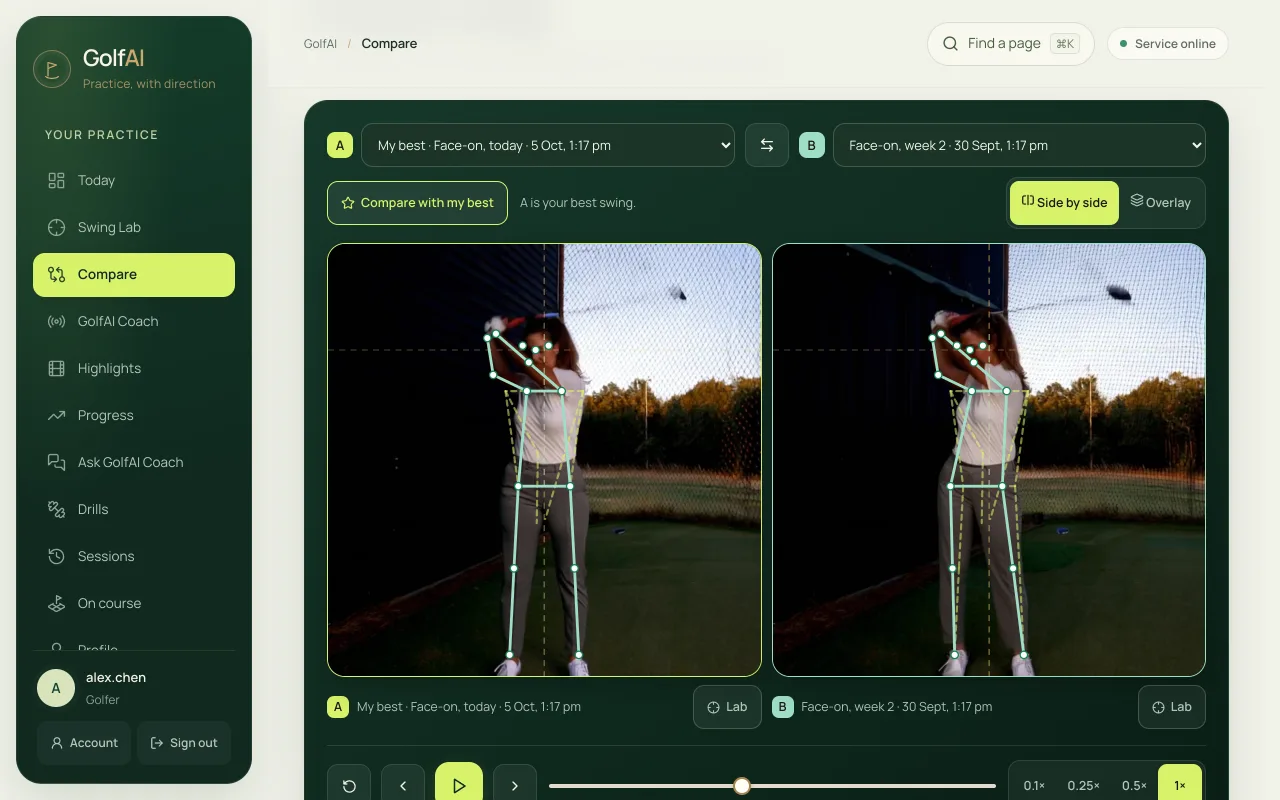Click the Highlights film icon
This screenshot has width=1280, height=800.
coord(57,369)
